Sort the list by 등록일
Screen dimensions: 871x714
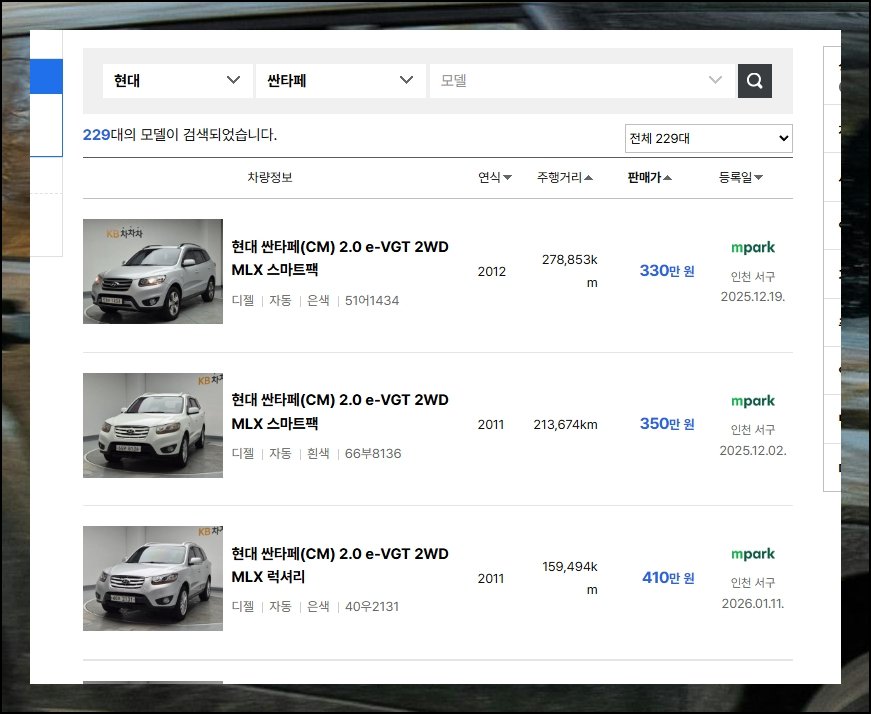coord(740,177)
